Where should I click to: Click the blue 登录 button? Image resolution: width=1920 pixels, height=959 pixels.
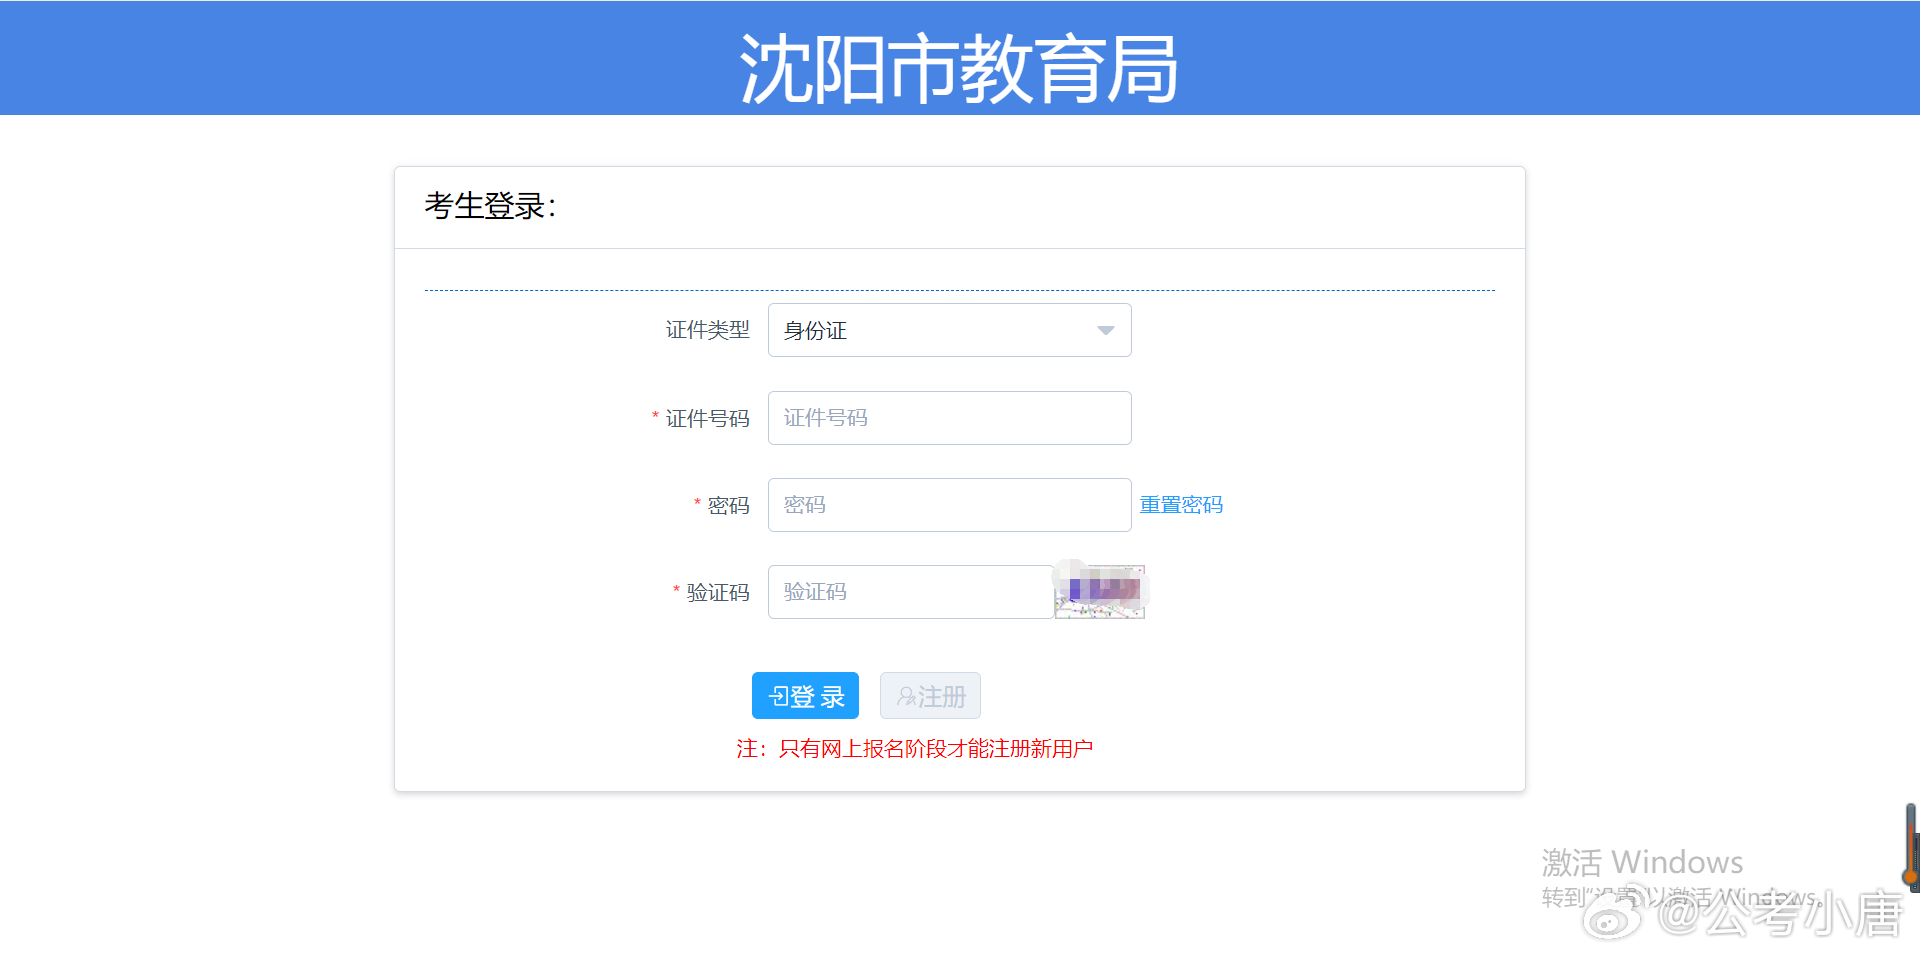coord(805,696)
